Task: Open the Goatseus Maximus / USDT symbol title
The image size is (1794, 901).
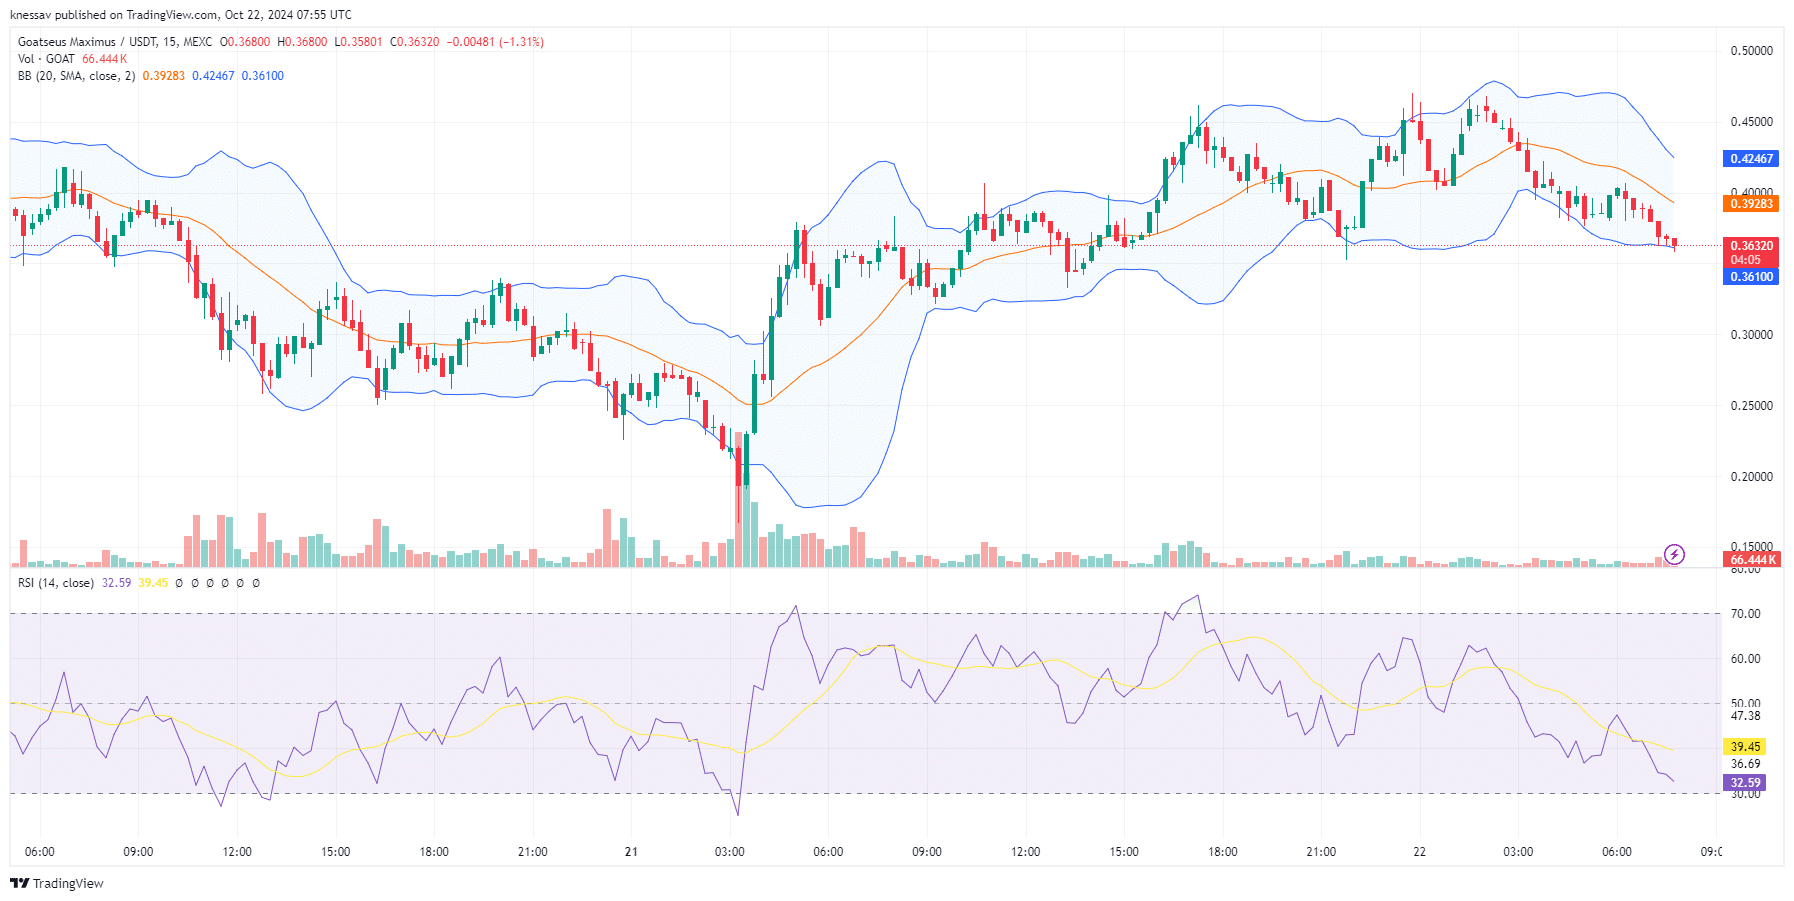Action: 115,42
